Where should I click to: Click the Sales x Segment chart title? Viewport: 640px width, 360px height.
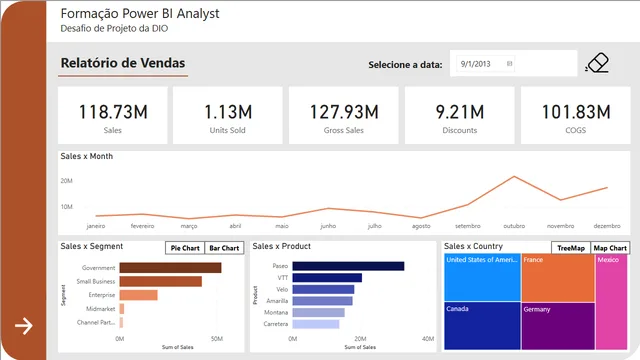(x=91, y=246)
